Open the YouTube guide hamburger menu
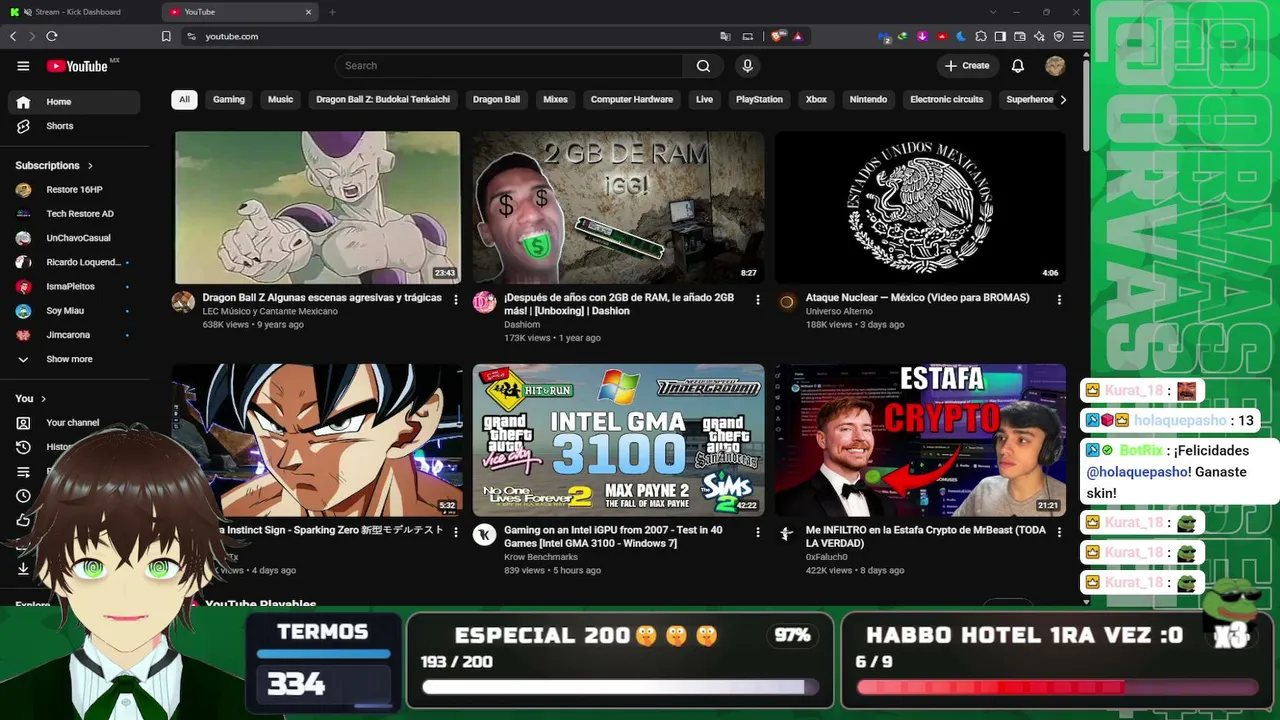The height and width of the screenshot is (720, 1280). tap(23, 66)
